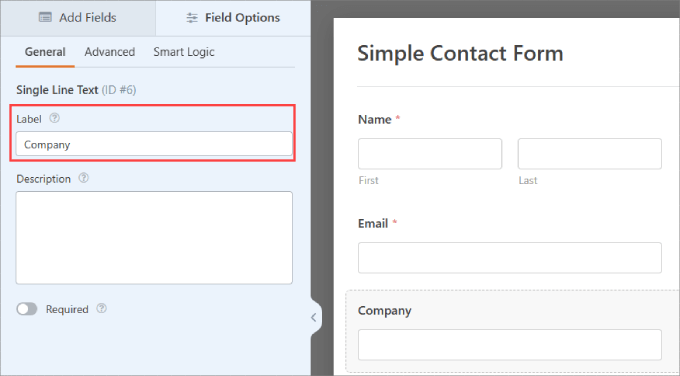Select the General sub-tab

click(x=45, y=52)
